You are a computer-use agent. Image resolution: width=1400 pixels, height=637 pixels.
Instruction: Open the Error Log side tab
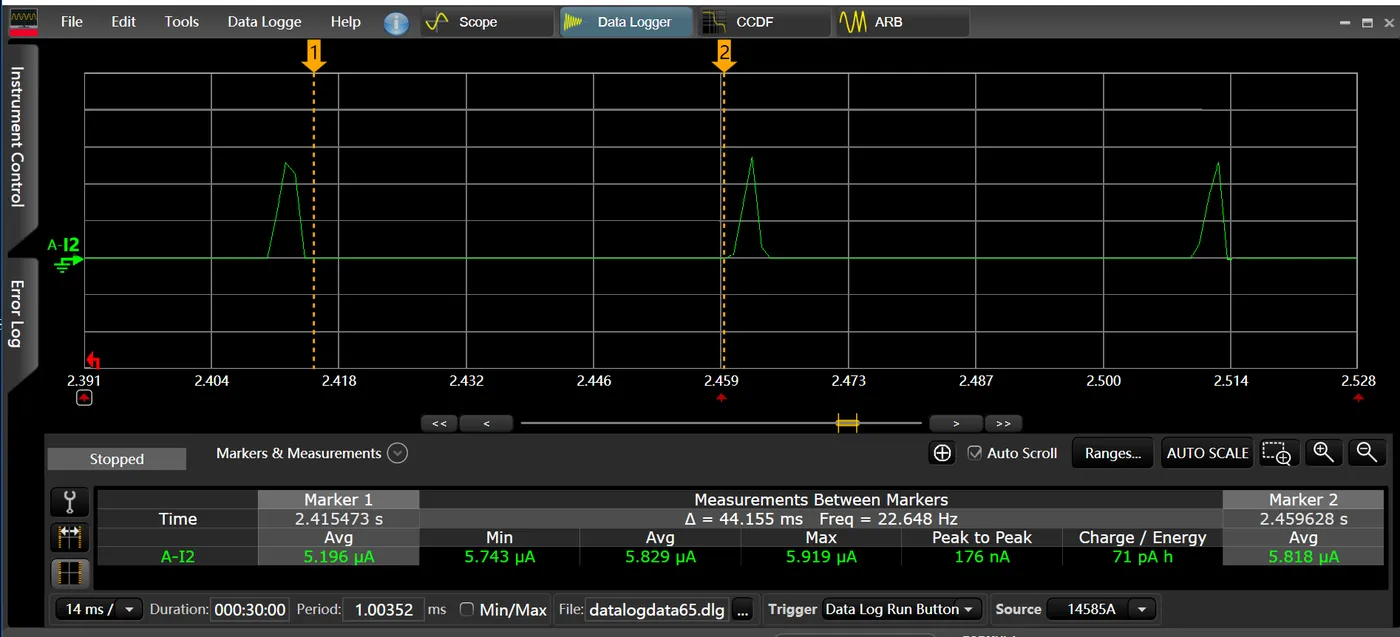[x=18, y=314]
